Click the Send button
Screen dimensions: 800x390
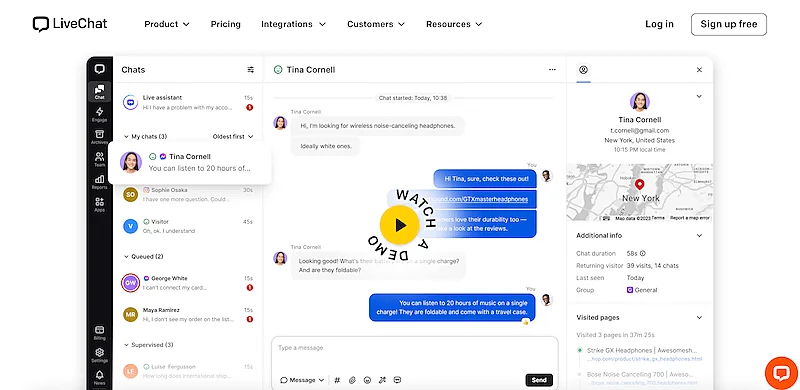pyautogui.click(x=539, y=380)
